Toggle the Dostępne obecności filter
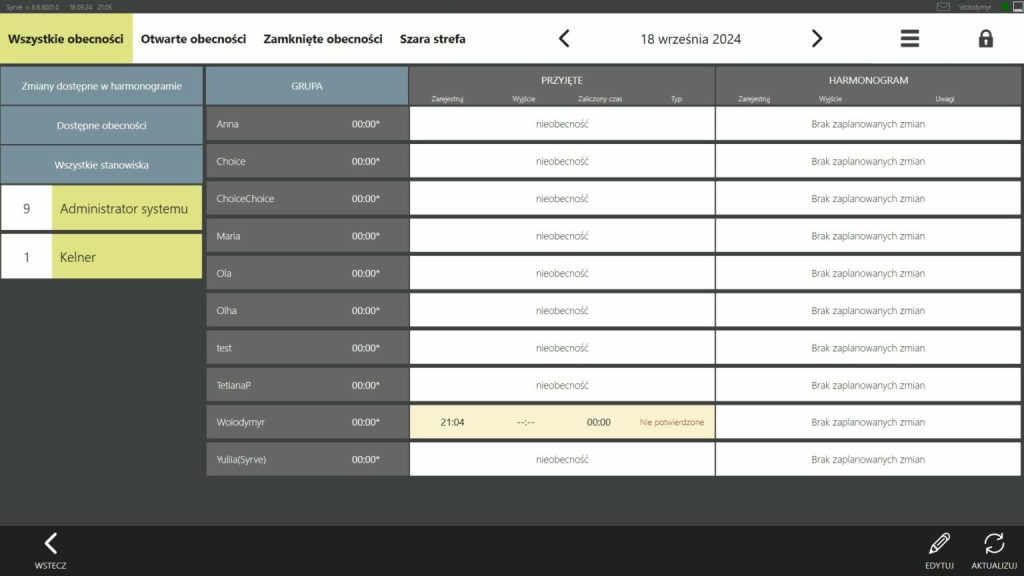This screenshot has height=576, width=1024. (101, 126)
